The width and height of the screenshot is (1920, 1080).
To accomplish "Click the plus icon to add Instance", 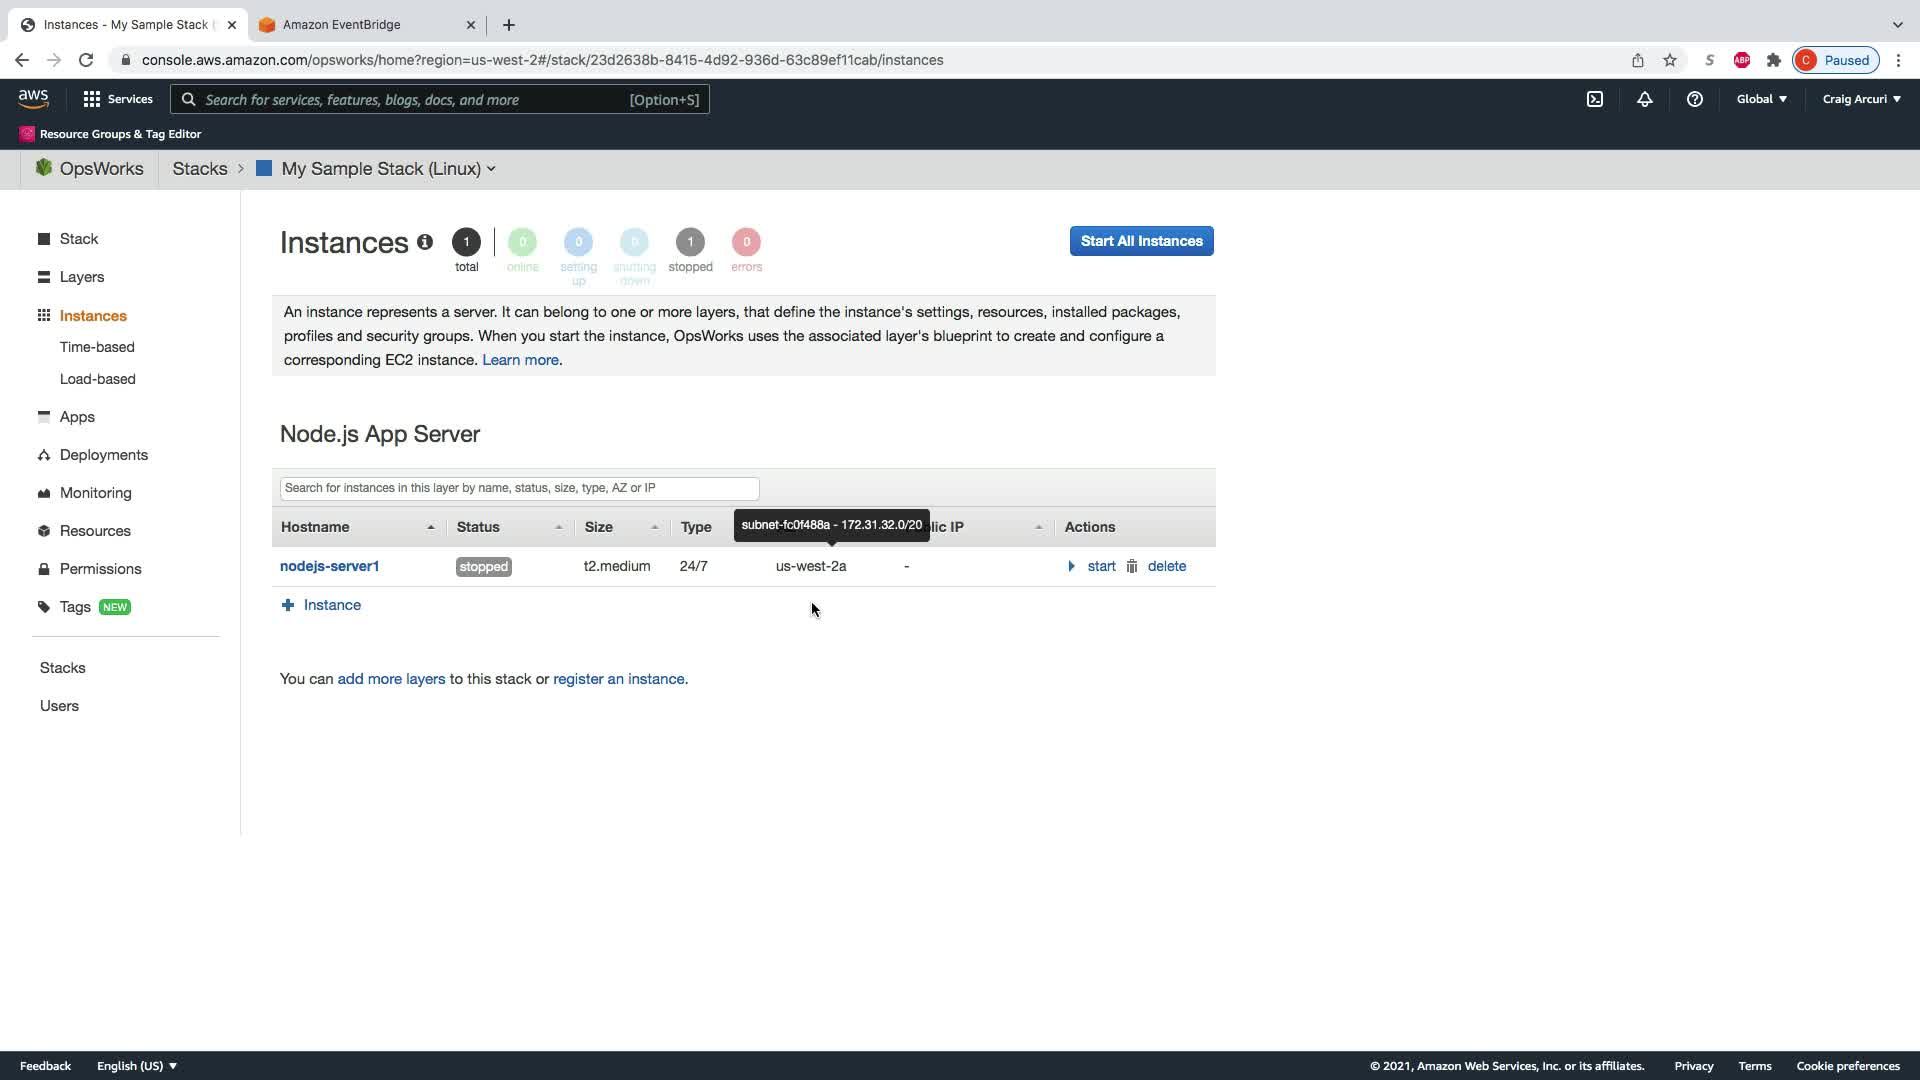I will pos(288,605).
